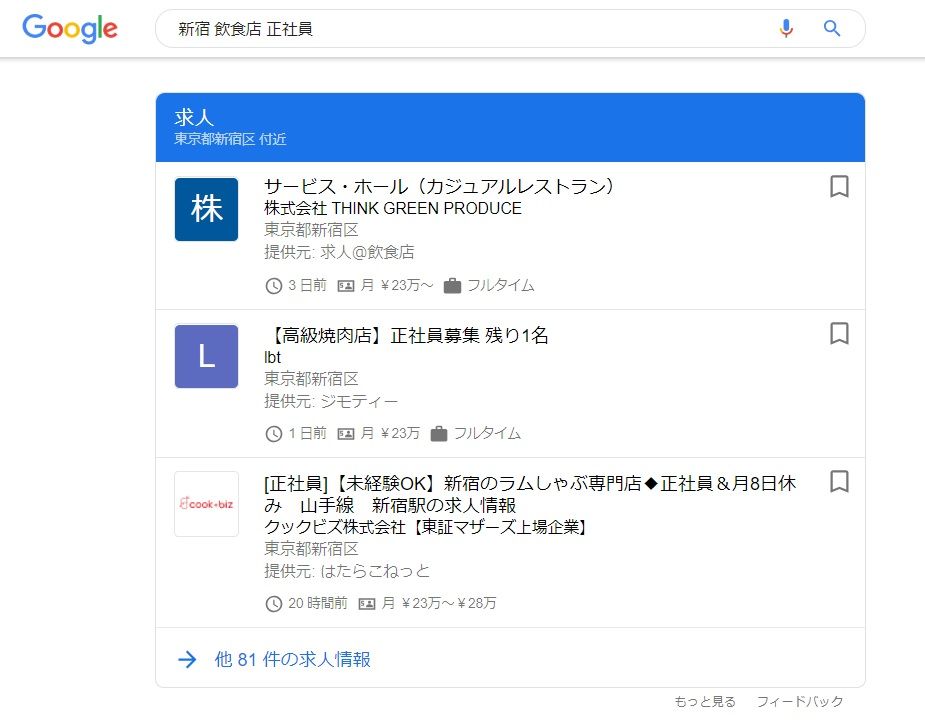The image size is (925, 722).
Task: Click the blue 株 company logo
Action: click(206, 209)
